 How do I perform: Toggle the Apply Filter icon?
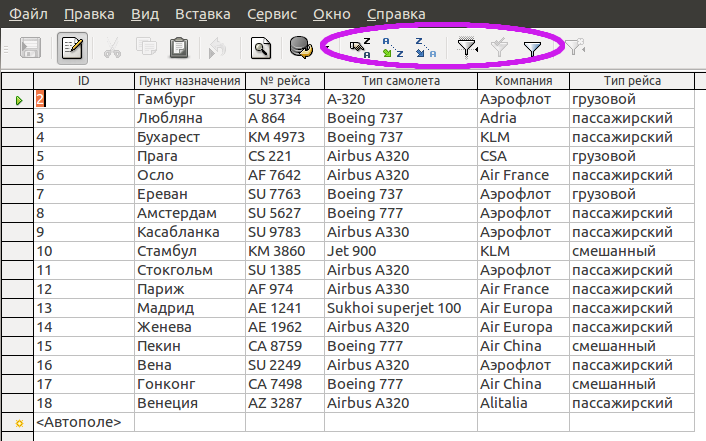pos(499,48)
